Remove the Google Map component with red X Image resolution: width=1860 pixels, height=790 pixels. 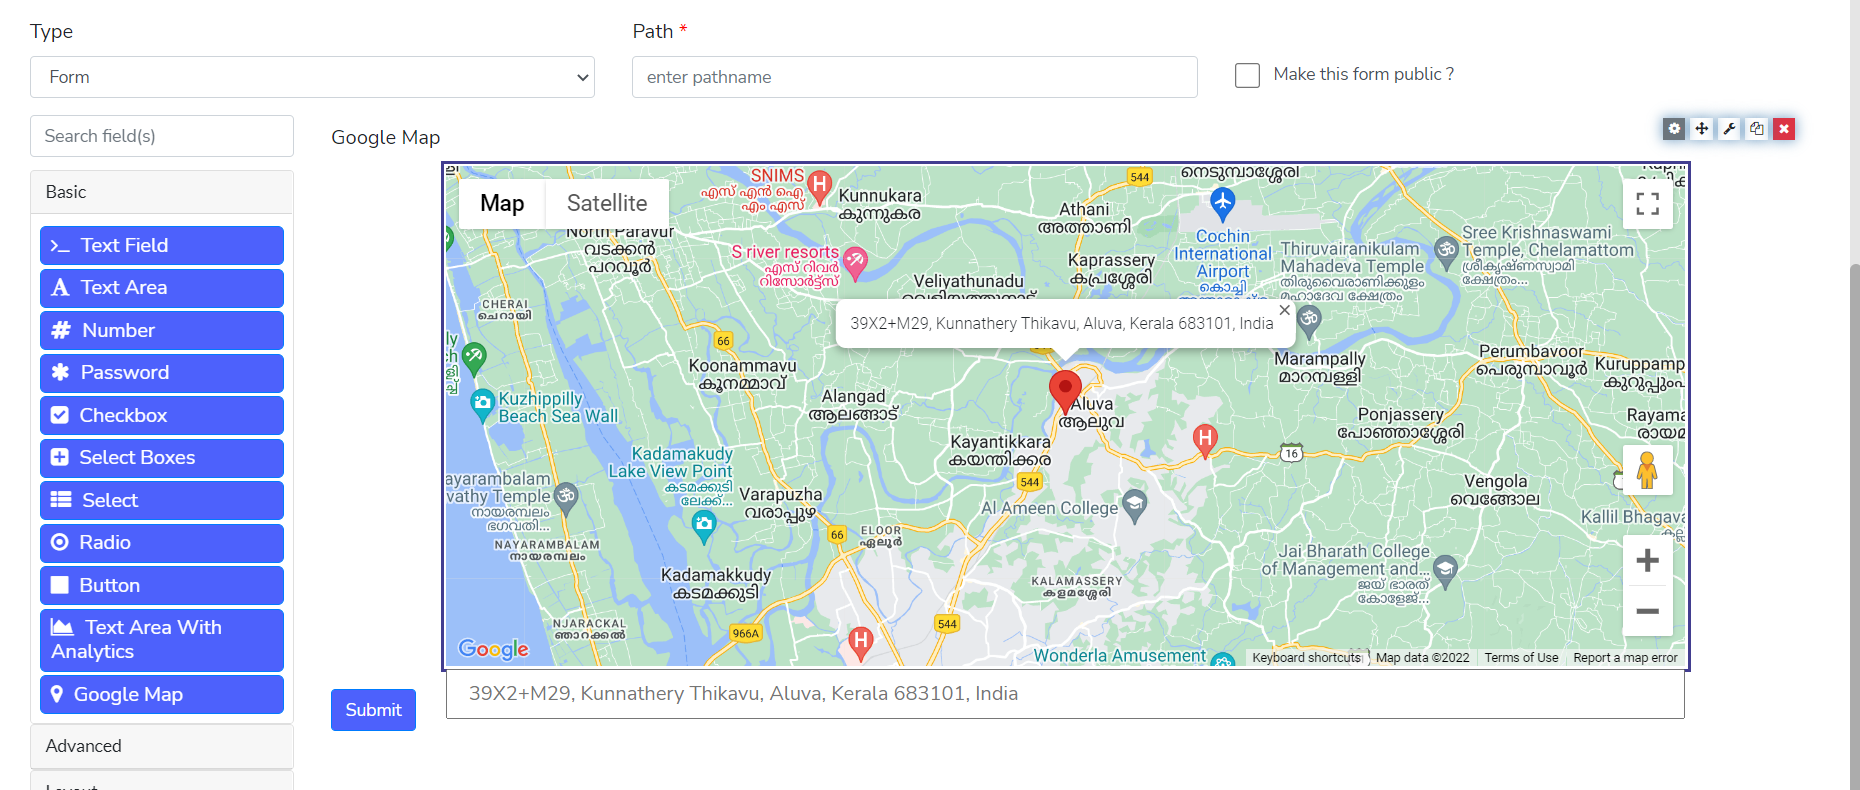1784,129
